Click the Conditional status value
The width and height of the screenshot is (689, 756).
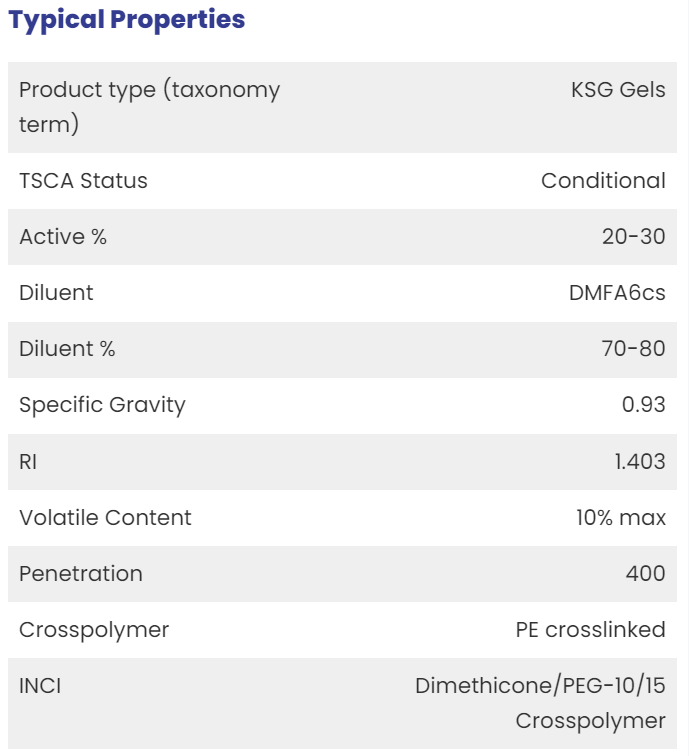[603, 181]
